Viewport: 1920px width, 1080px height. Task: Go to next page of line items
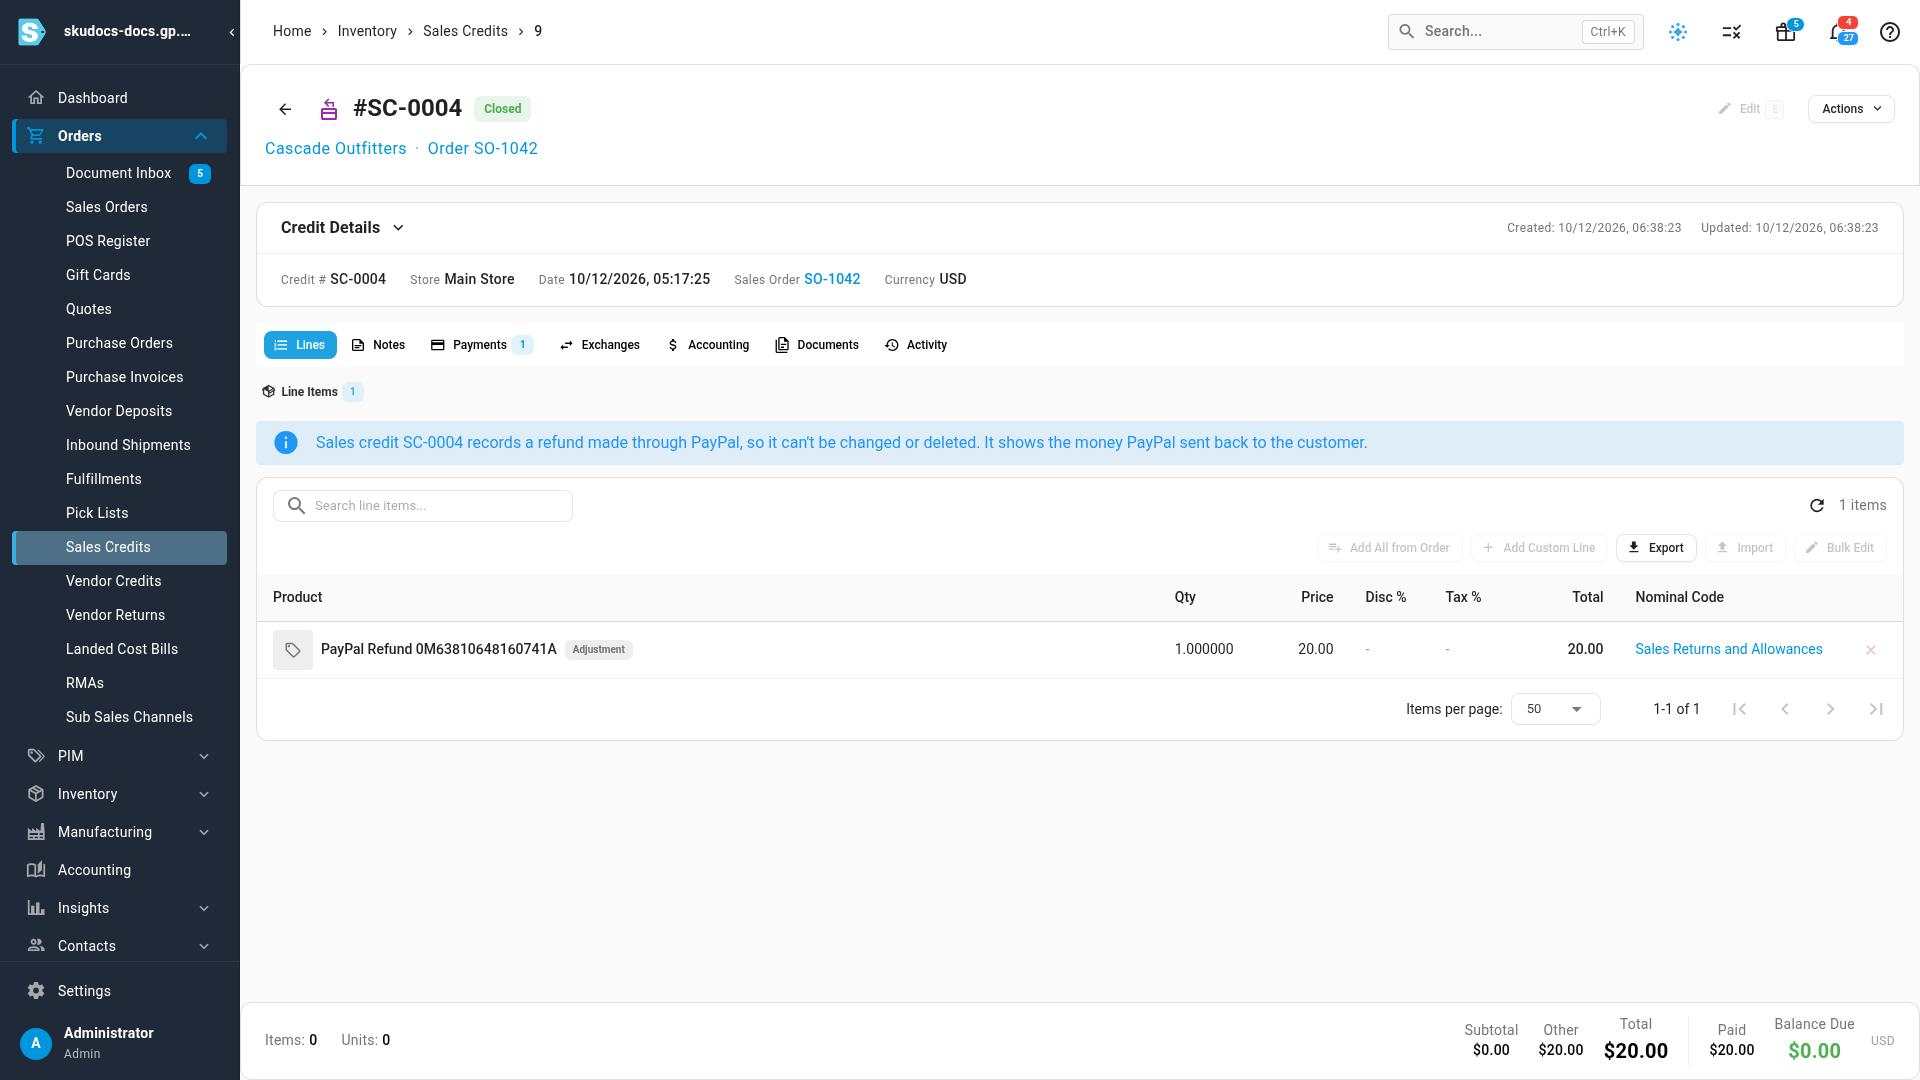point(1831,709)
